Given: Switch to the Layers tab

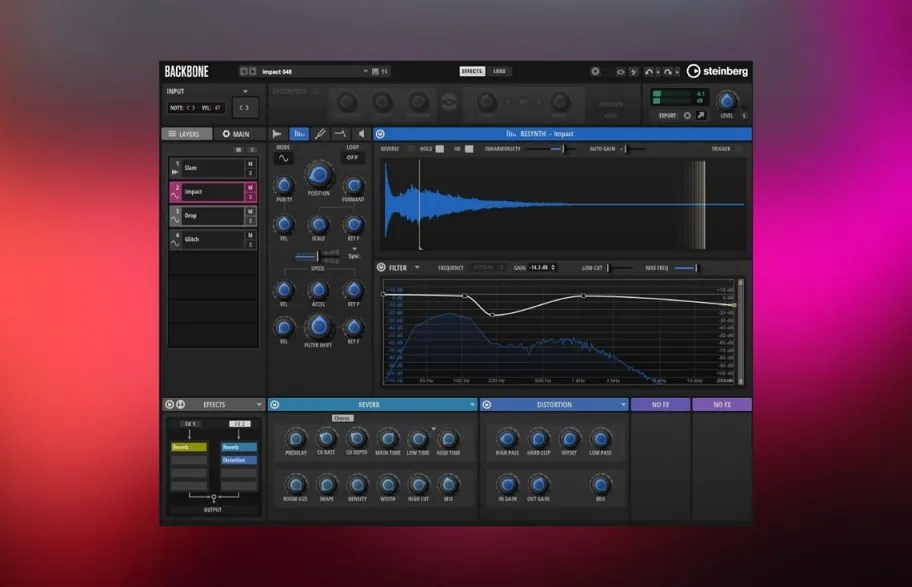Looking at the screenshot, I should [186, 134].
